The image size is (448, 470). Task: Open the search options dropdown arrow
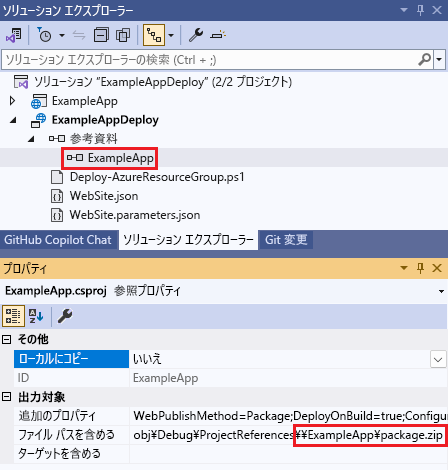pos(439,60)
